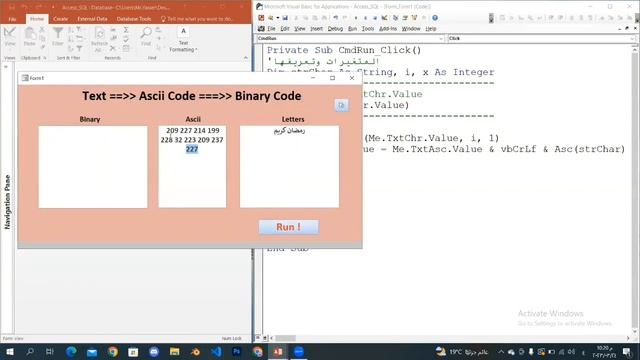640x360 pixels.
Task: Open Visual Studio Code from the taskbar
Action: pyautogui.click(x=216, y=351)
